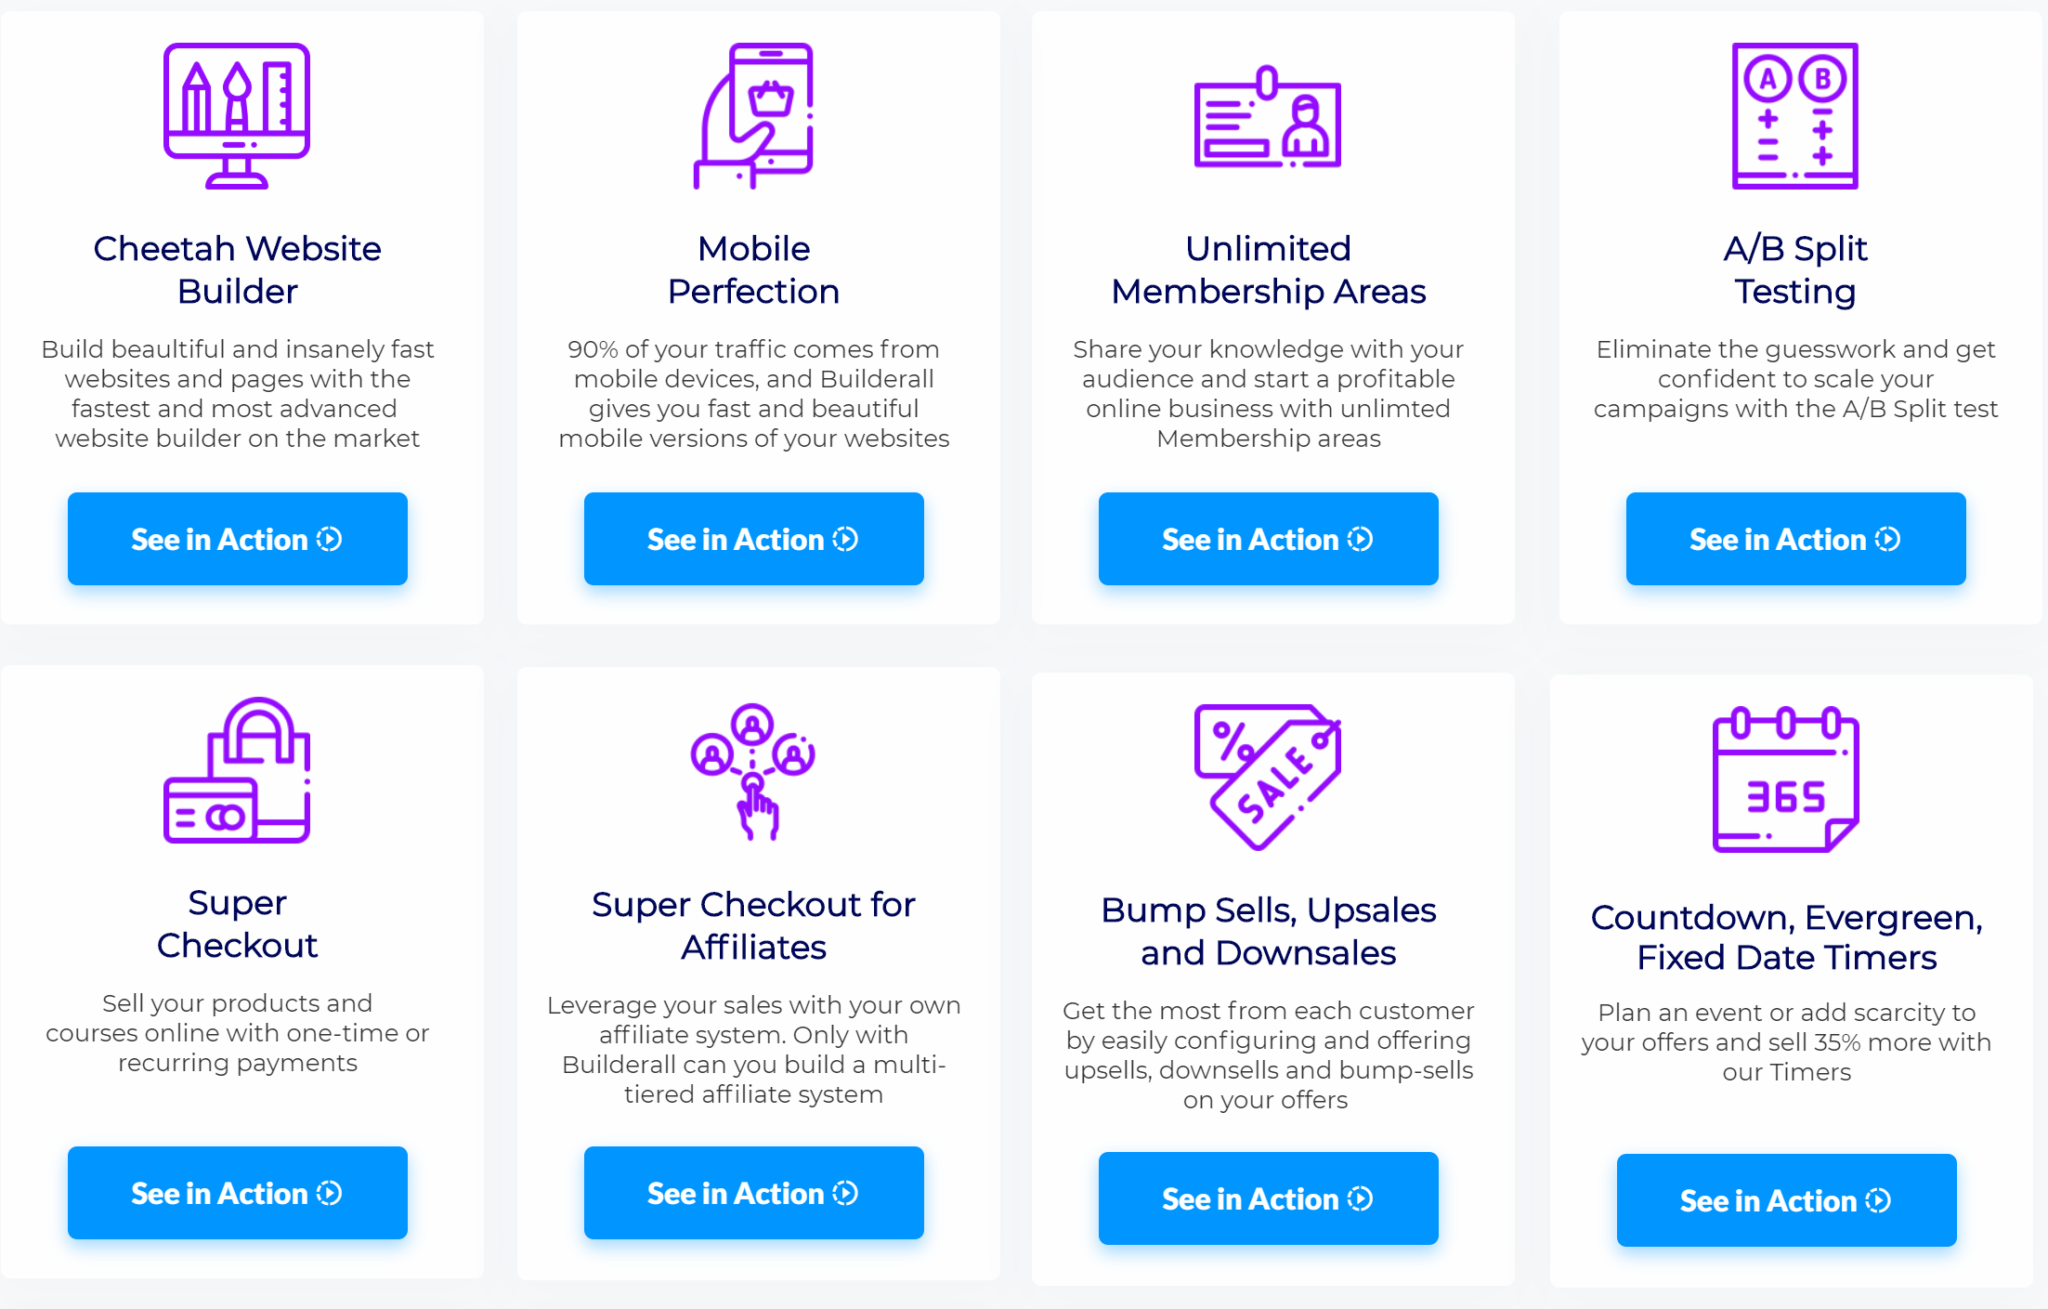Click the 365 calendar timer icon

coord(1786,779)
